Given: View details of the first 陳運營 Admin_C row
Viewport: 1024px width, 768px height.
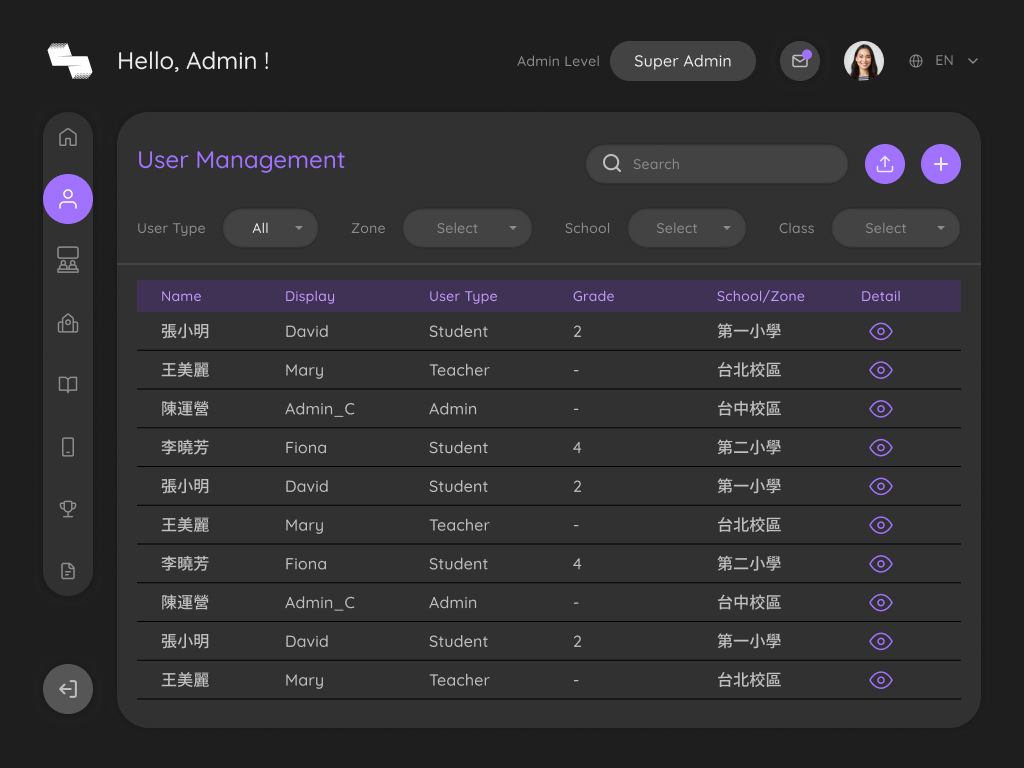Looking at the screenshot, I should (880, 409).
